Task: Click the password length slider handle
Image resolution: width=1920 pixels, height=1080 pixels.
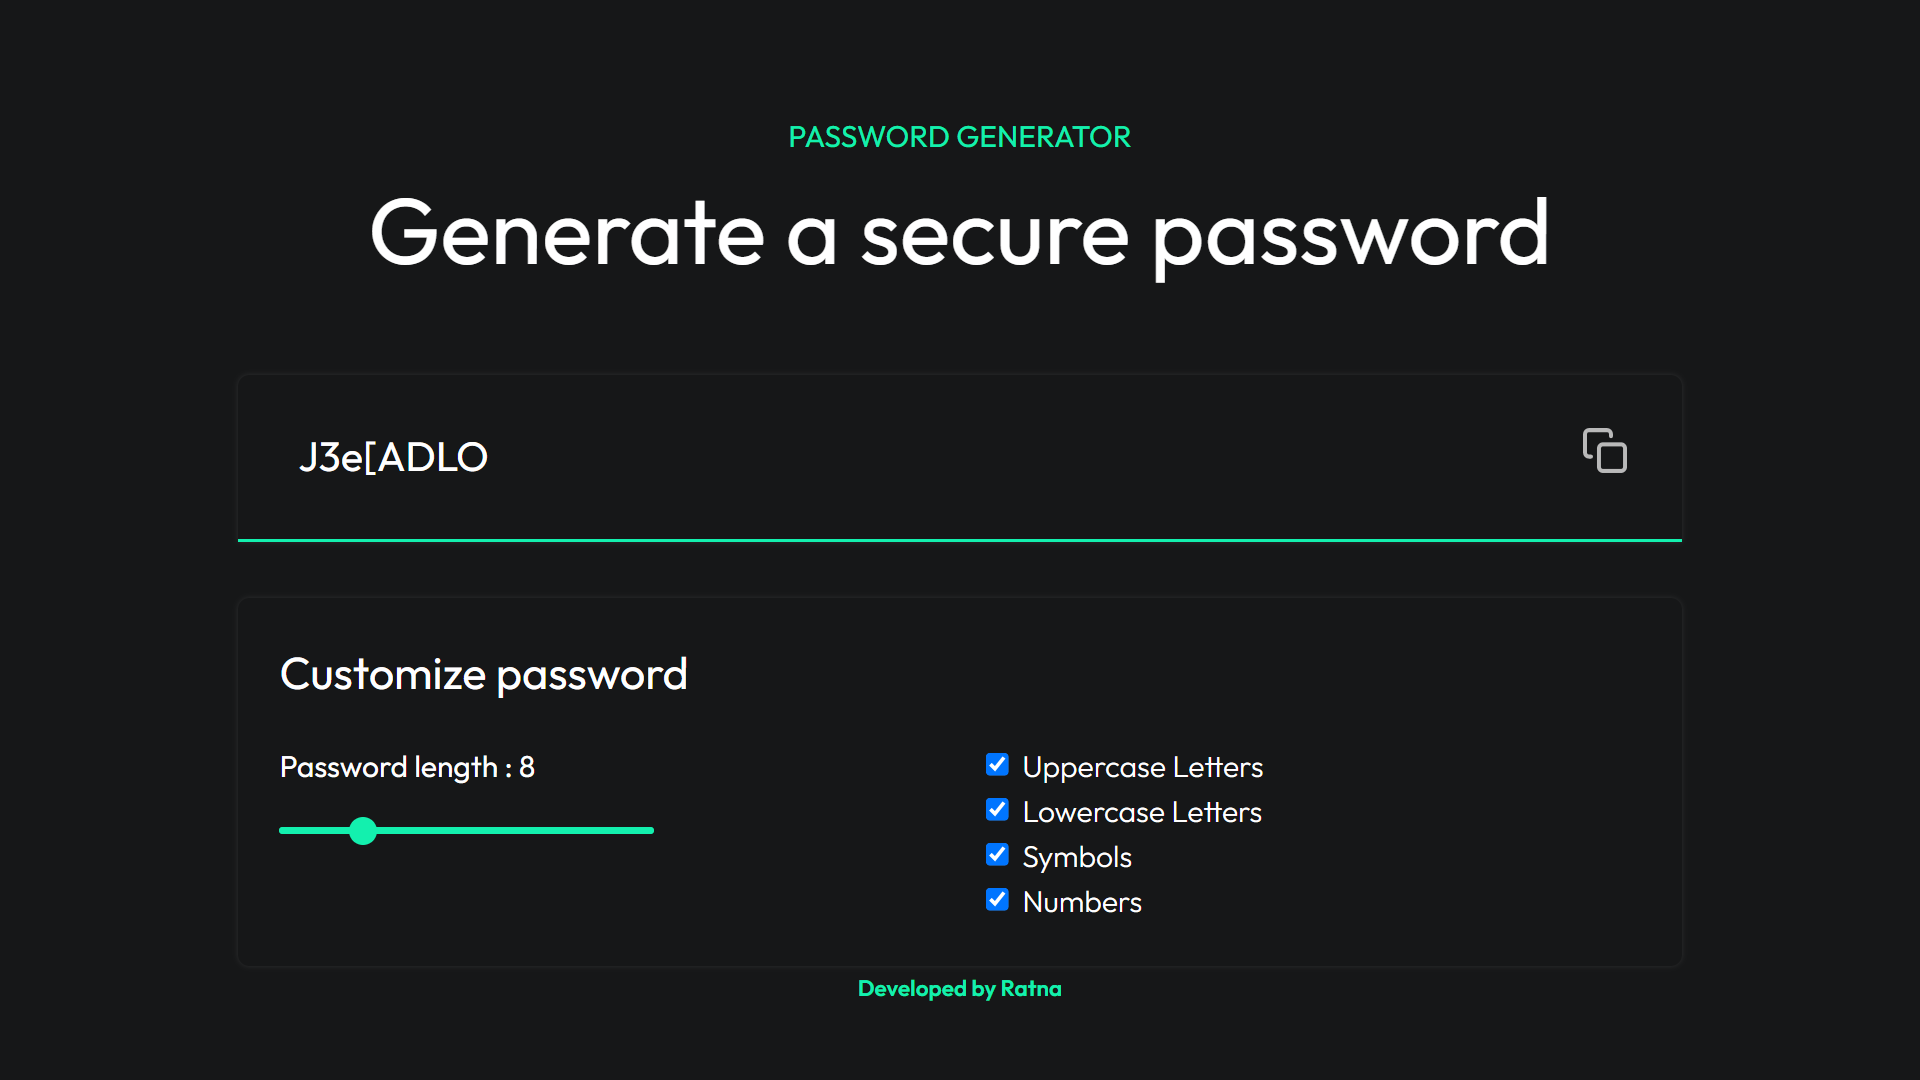Action: 363,831
